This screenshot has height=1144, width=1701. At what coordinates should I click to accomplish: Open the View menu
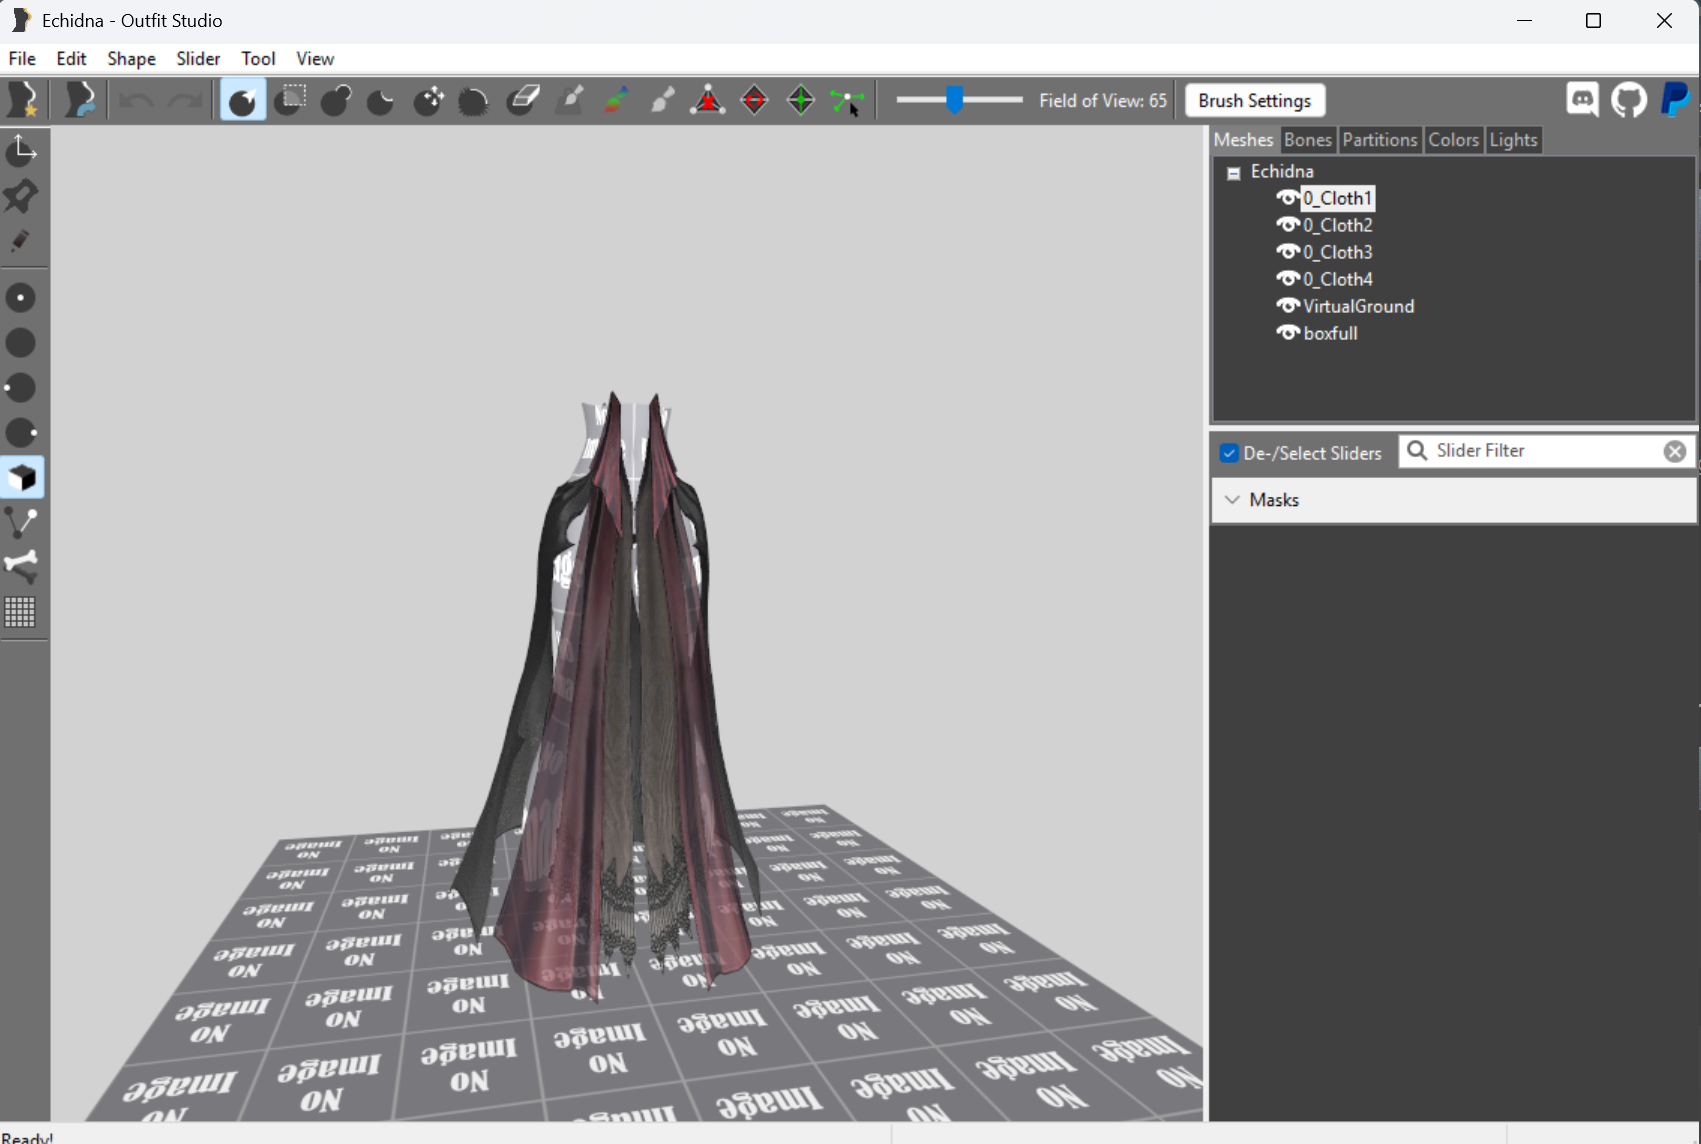pyautogui.click(x=315, y=59)
